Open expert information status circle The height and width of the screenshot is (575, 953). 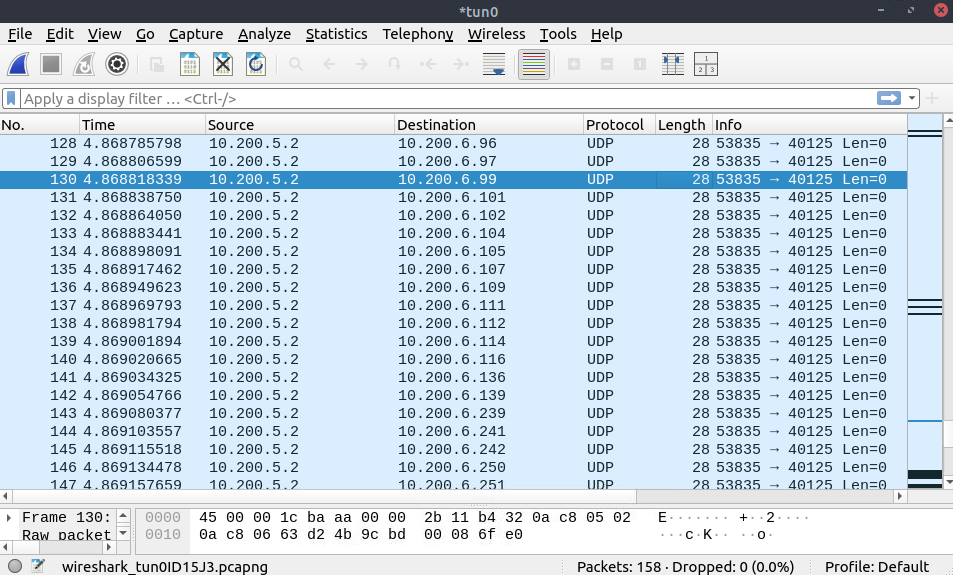tap(15, 566)
